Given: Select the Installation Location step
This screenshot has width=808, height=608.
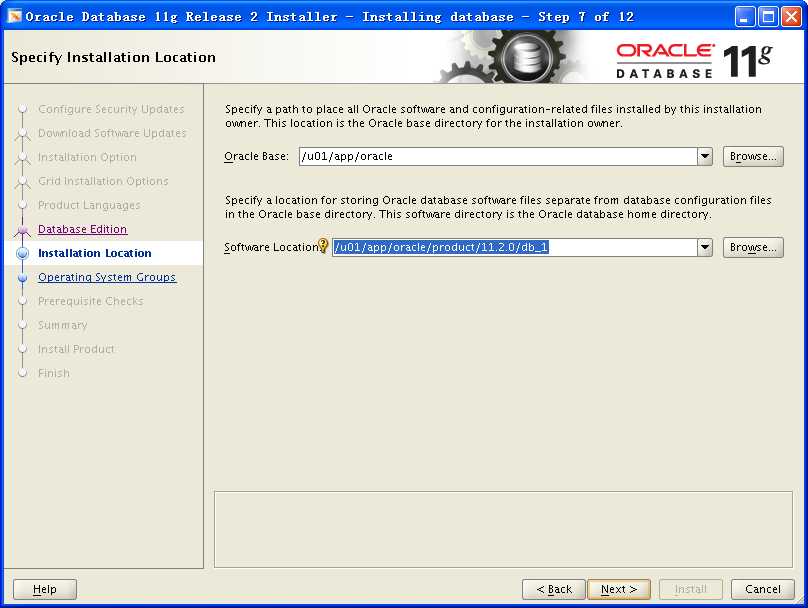Looking at the screenshot, I should pos(95,253).
